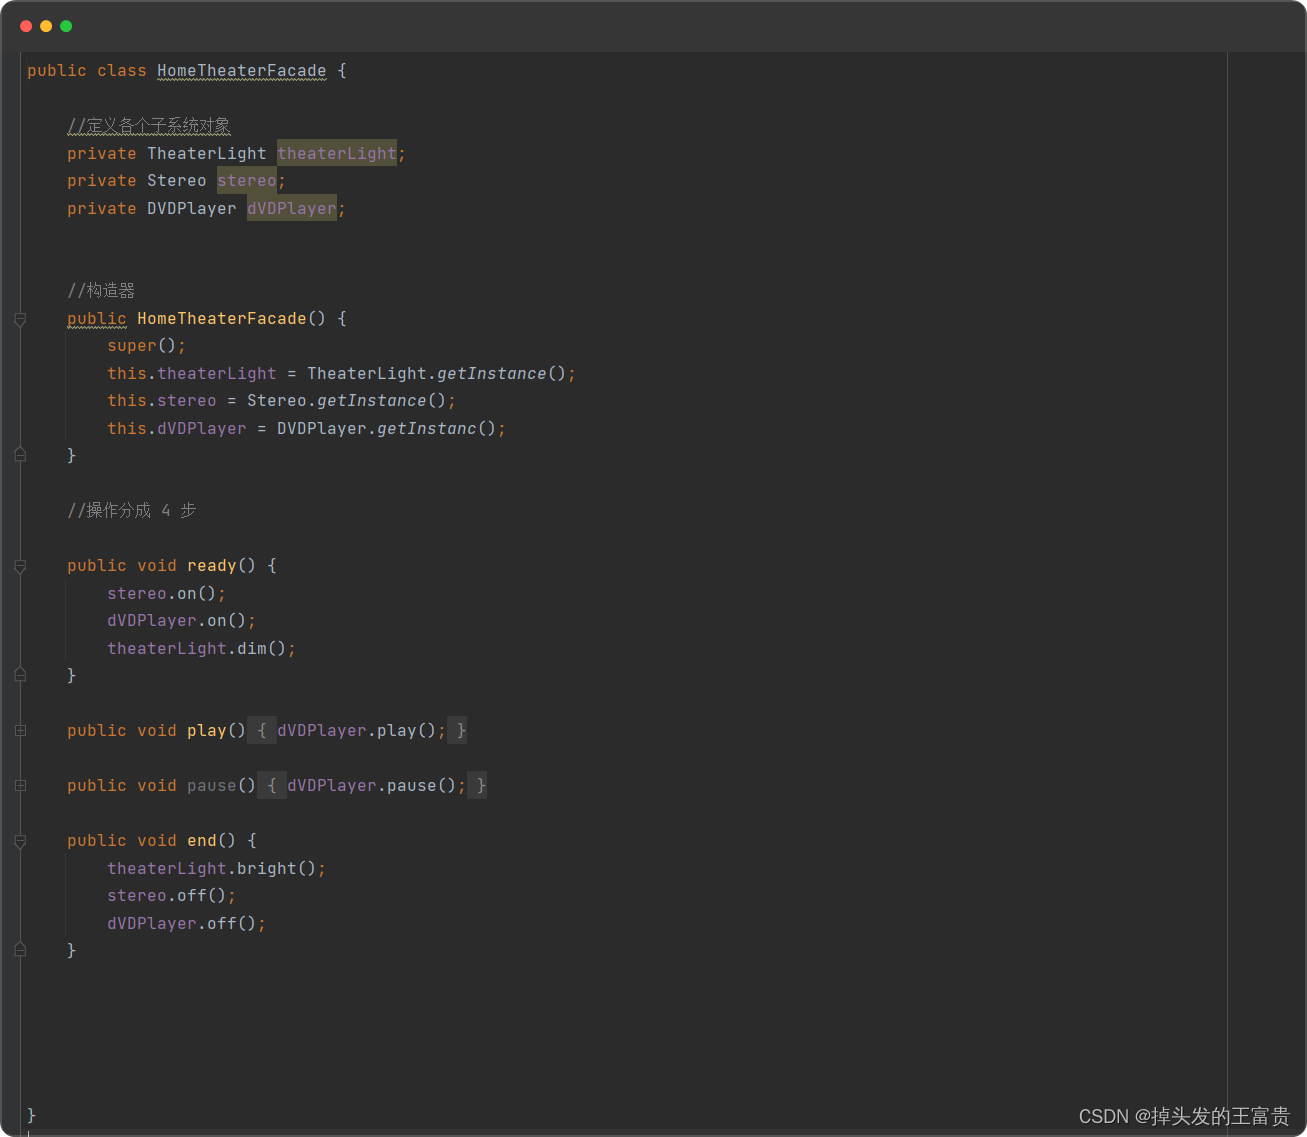This screenshot has height=1137, width=1307.
Task: Click the green maximize window button
Action: pyautogui.click(x=66, y=26)
